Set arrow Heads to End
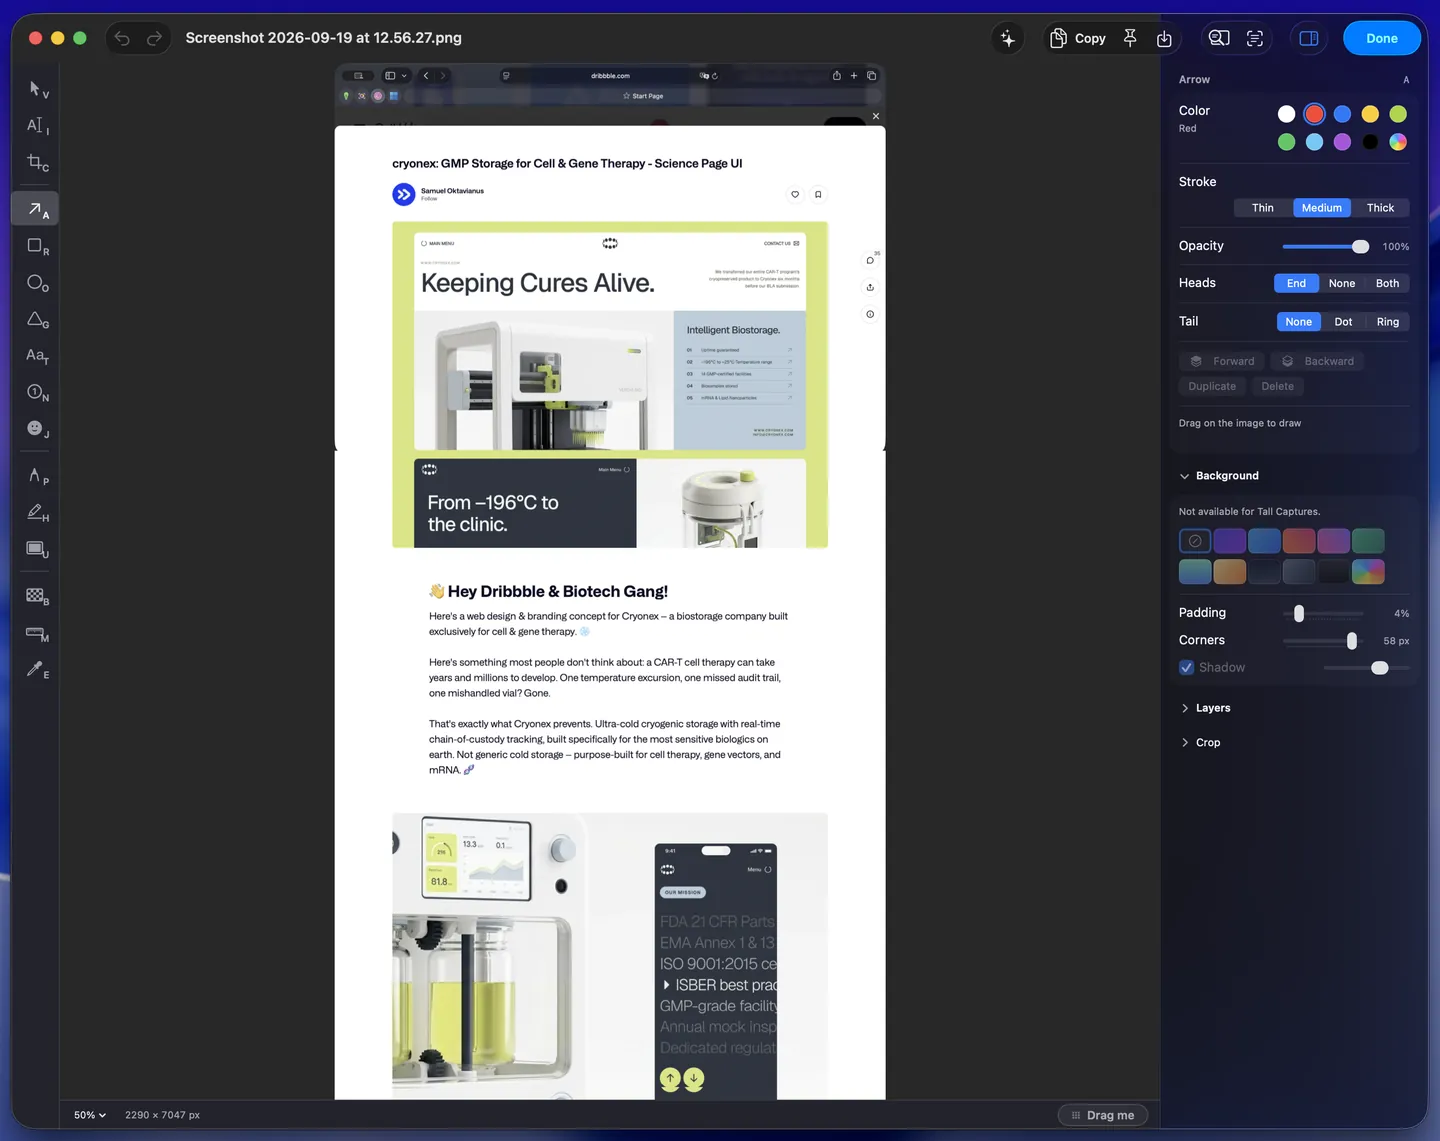Image resolution: width=1440 pixels, height=1141 pixels. click(1296, 283)
